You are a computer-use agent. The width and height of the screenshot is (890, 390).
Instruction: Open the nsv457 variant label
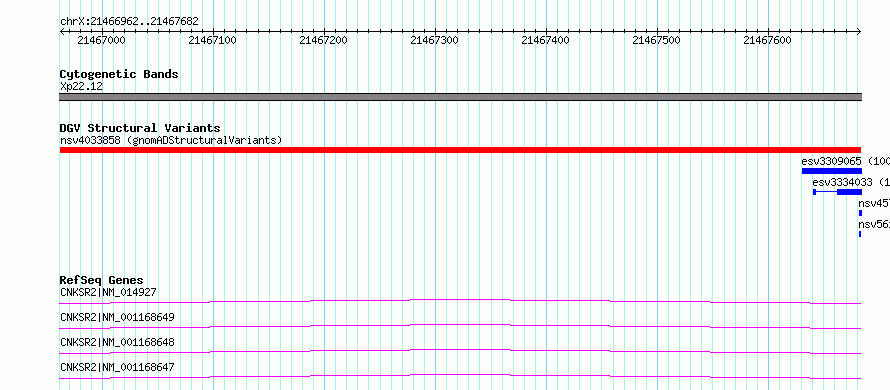coord(874,203)
